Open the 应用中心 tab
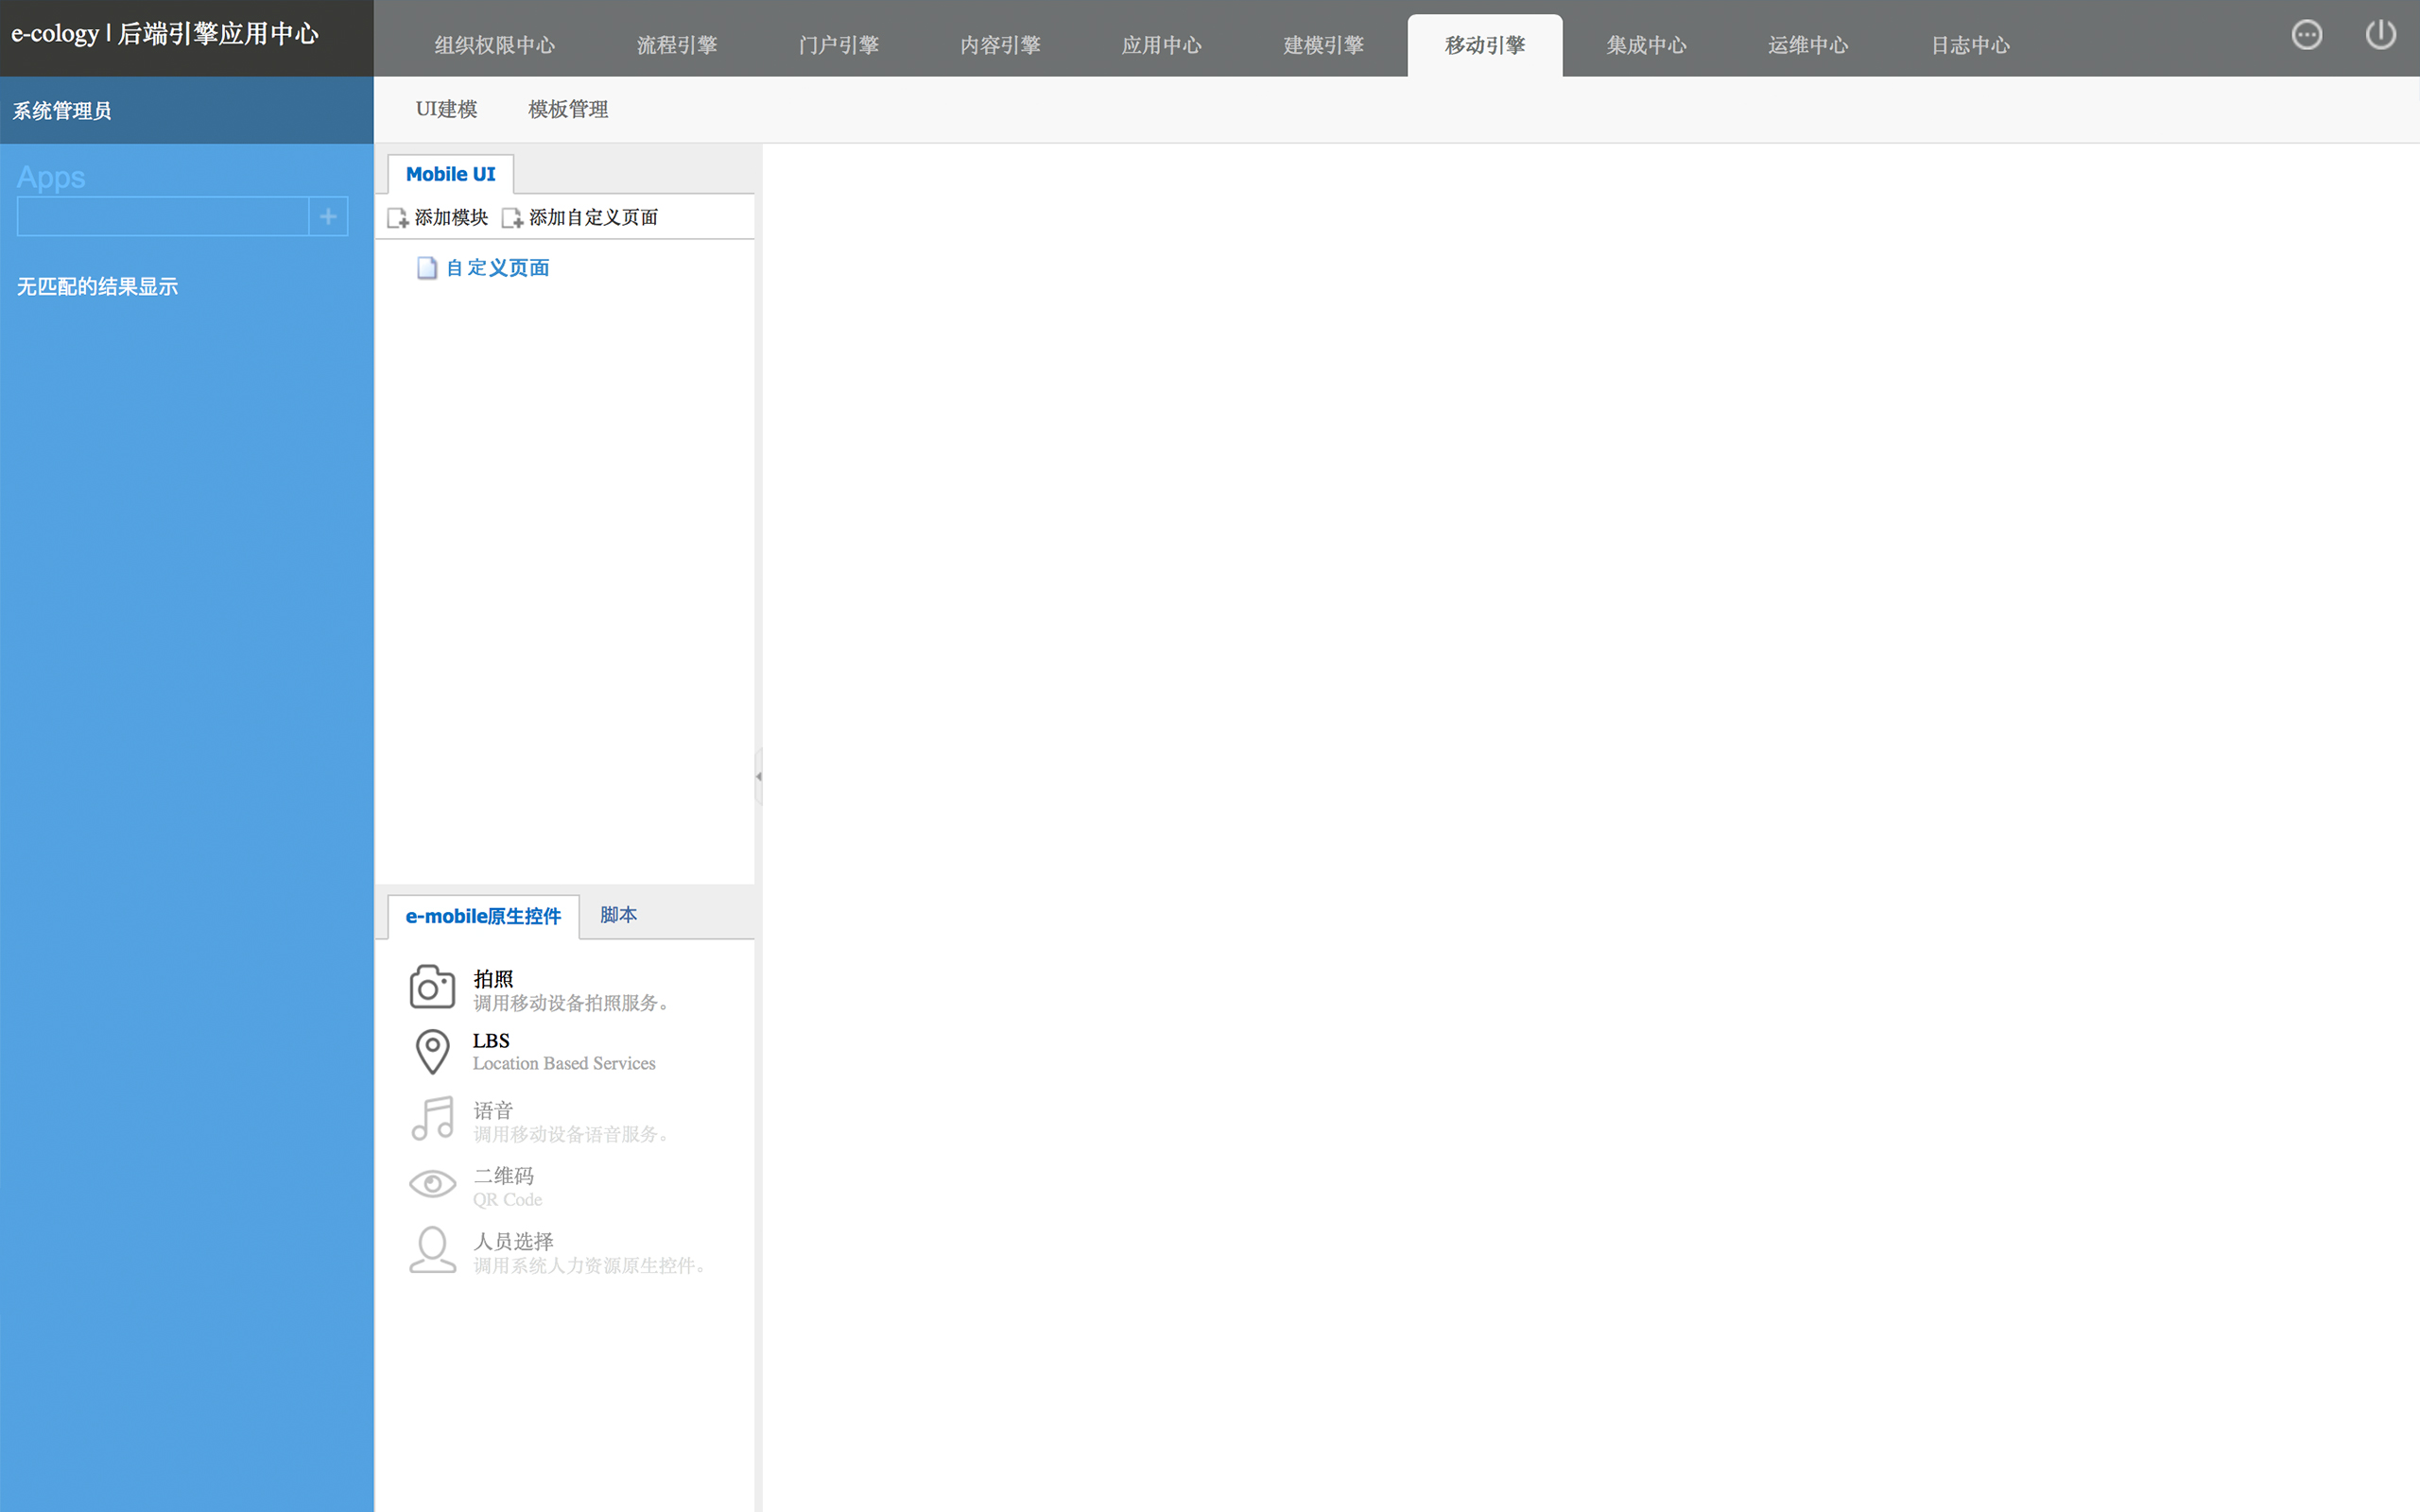 coord(1162,46)
